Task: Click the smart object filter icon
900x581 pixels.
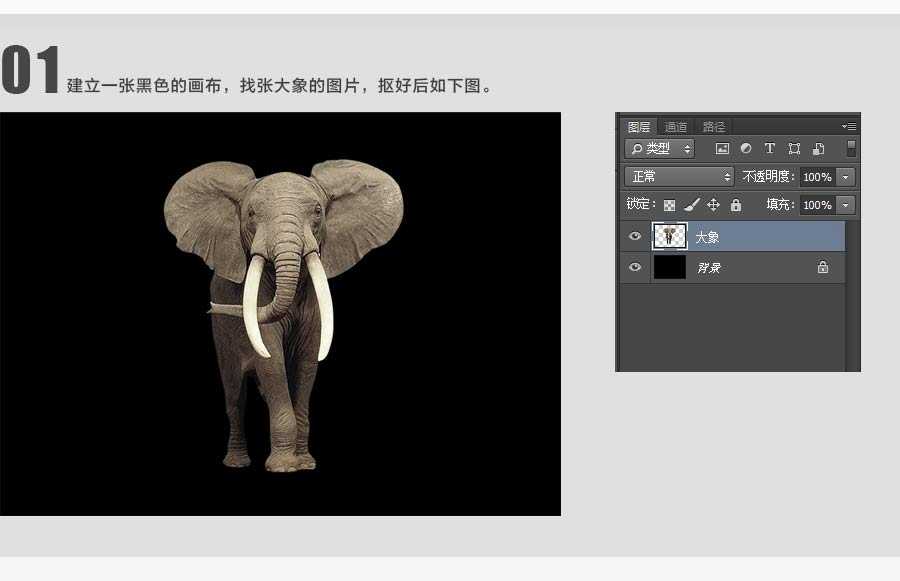Action: [x=818, y=149]
